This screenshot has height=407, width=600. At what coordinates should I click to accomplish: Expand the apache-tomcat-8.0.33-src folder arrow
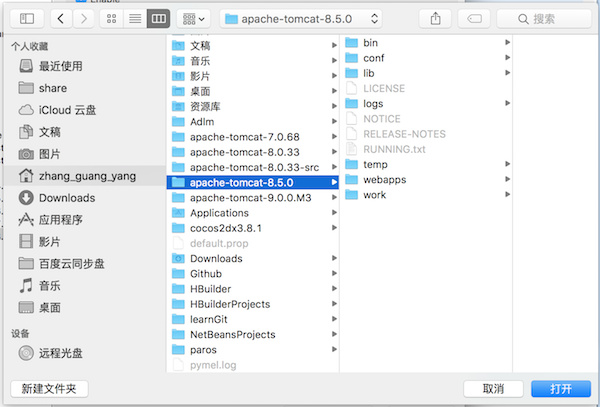point(334,167)
